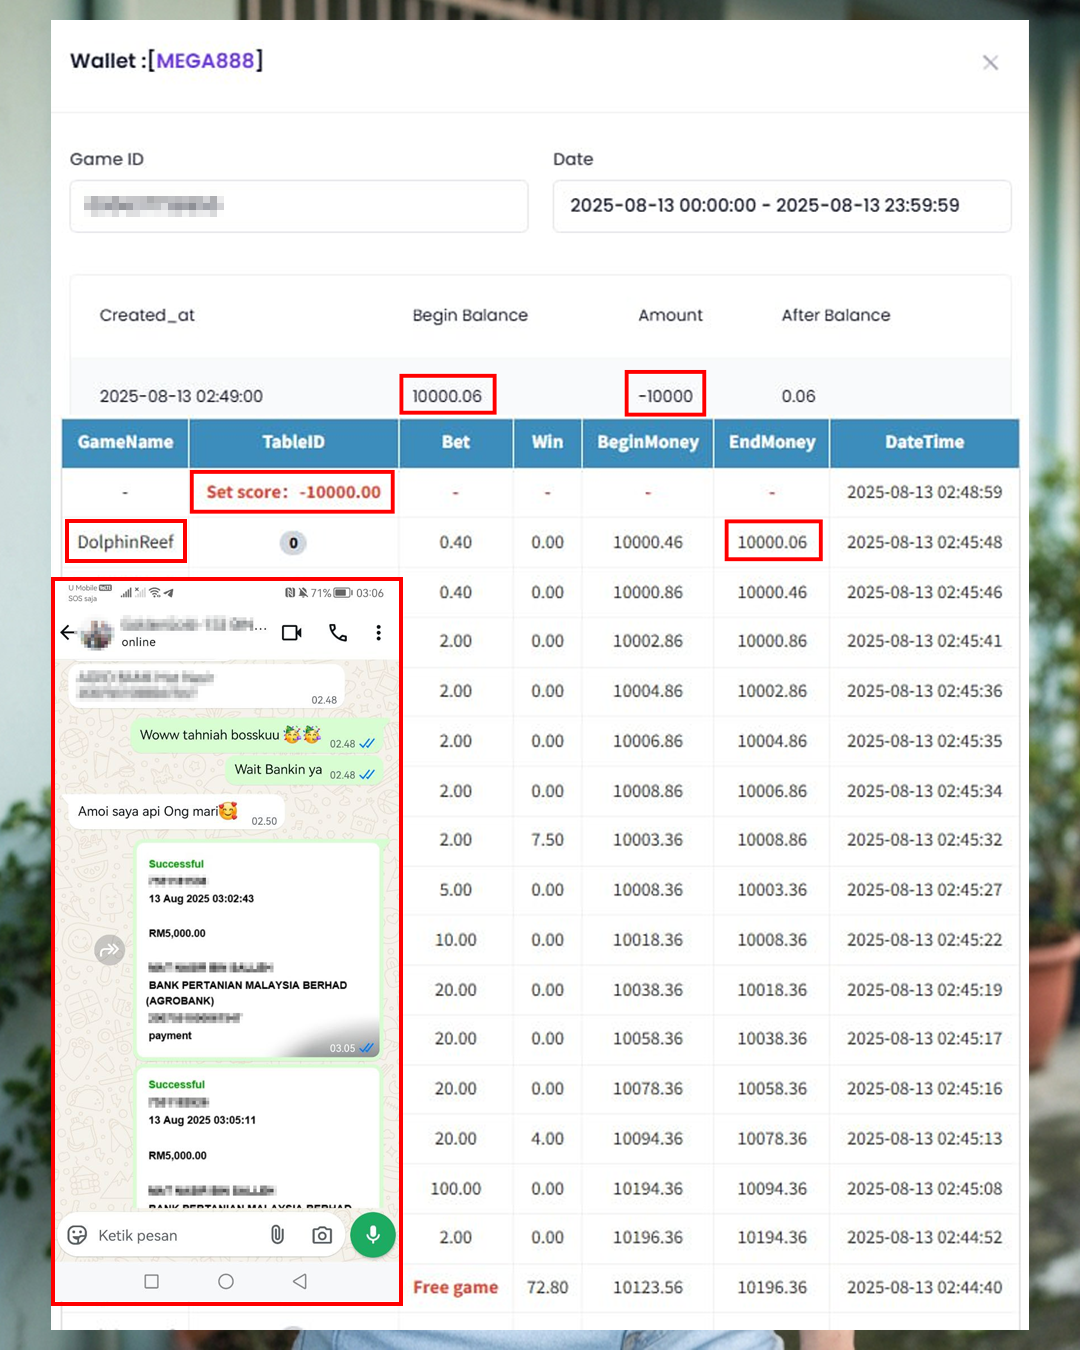This screenshot has height=1350, width=1080.
Task: Click the created_at 2025-08-13 02:49:00
Action: click(181, 396)
